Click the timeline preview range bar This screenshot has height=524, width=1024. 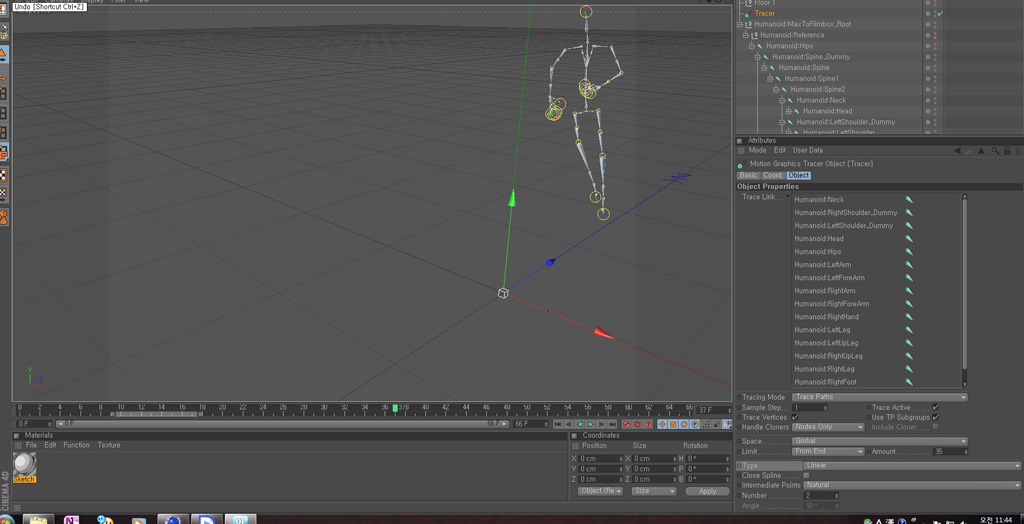click(x=282, y=424)
